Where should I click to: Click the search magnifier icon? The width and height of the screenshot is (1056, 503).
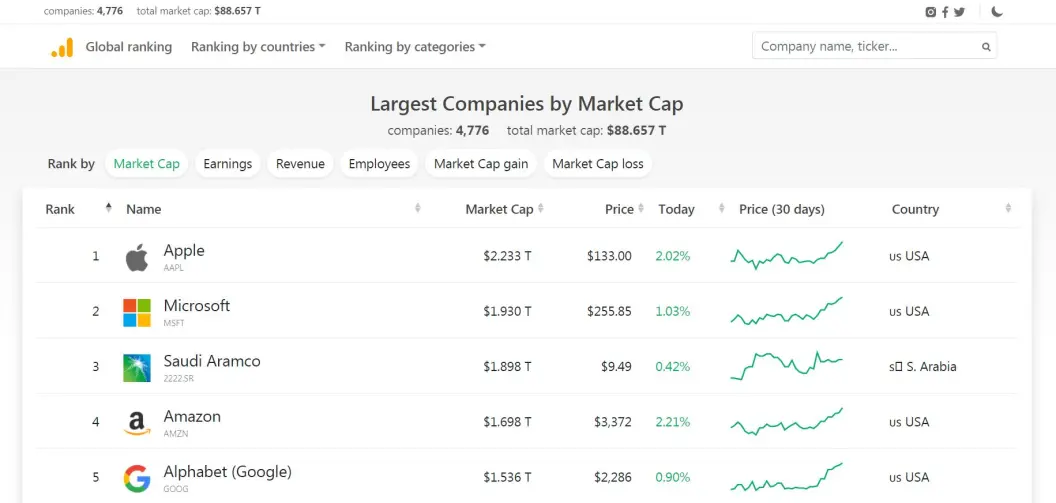[986, 47]
